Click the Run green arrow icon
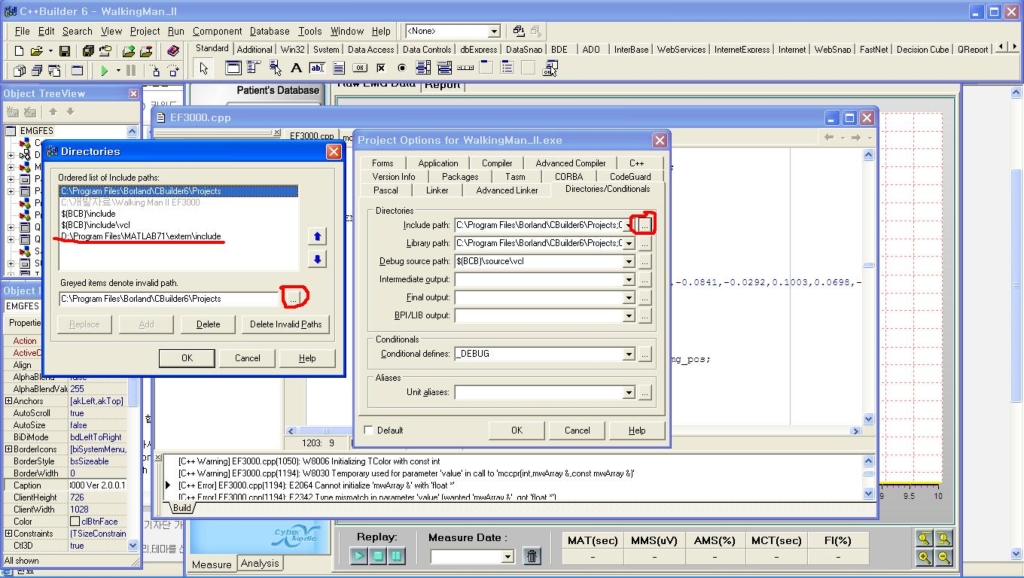Image resolution: width=1024 pixels, height=578 pixels. pyautogui.click(x=104, y=71)
